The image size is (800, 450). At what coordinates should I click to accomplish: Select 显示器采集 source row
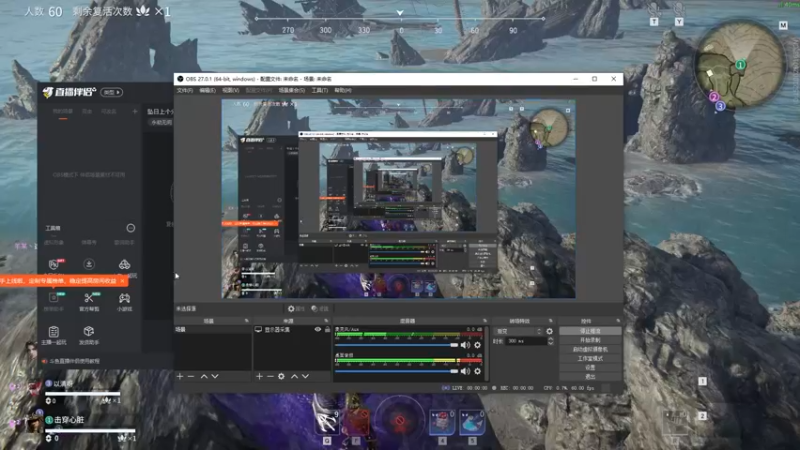292,330
